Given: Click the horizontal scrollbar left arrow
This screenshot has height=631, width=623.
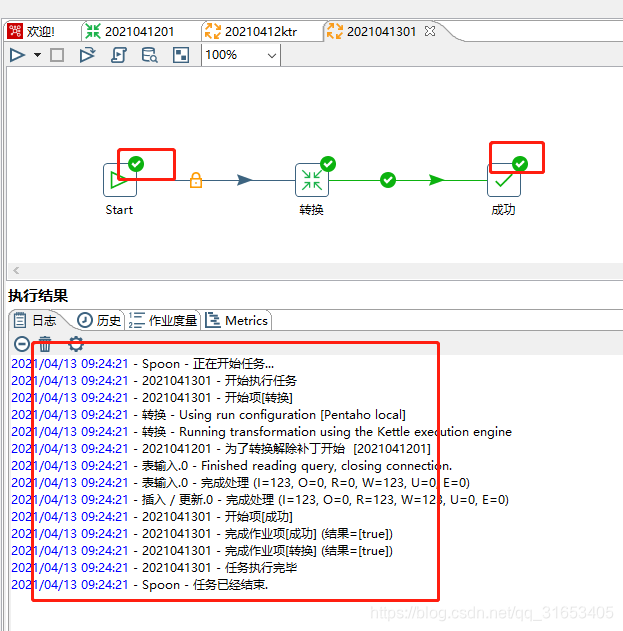Looking at the screenshot, I should pos(16,270).
